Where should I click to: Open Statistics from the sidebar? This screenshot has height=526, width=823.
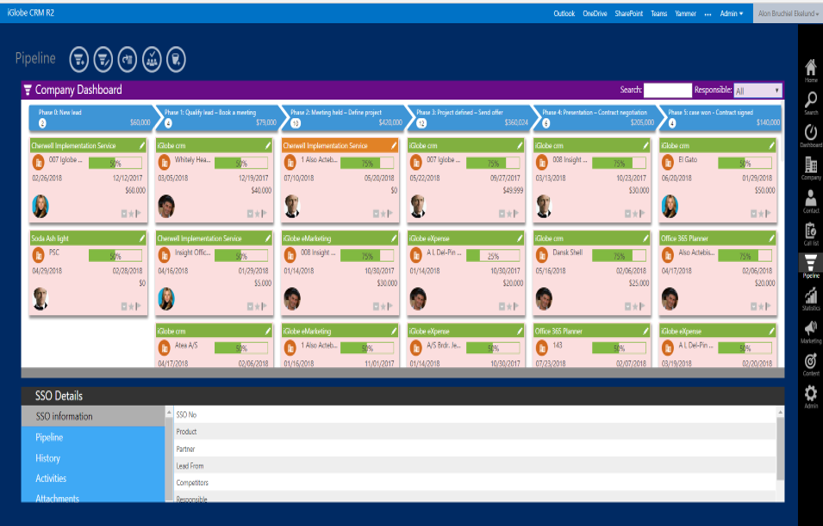pos(810,299)
